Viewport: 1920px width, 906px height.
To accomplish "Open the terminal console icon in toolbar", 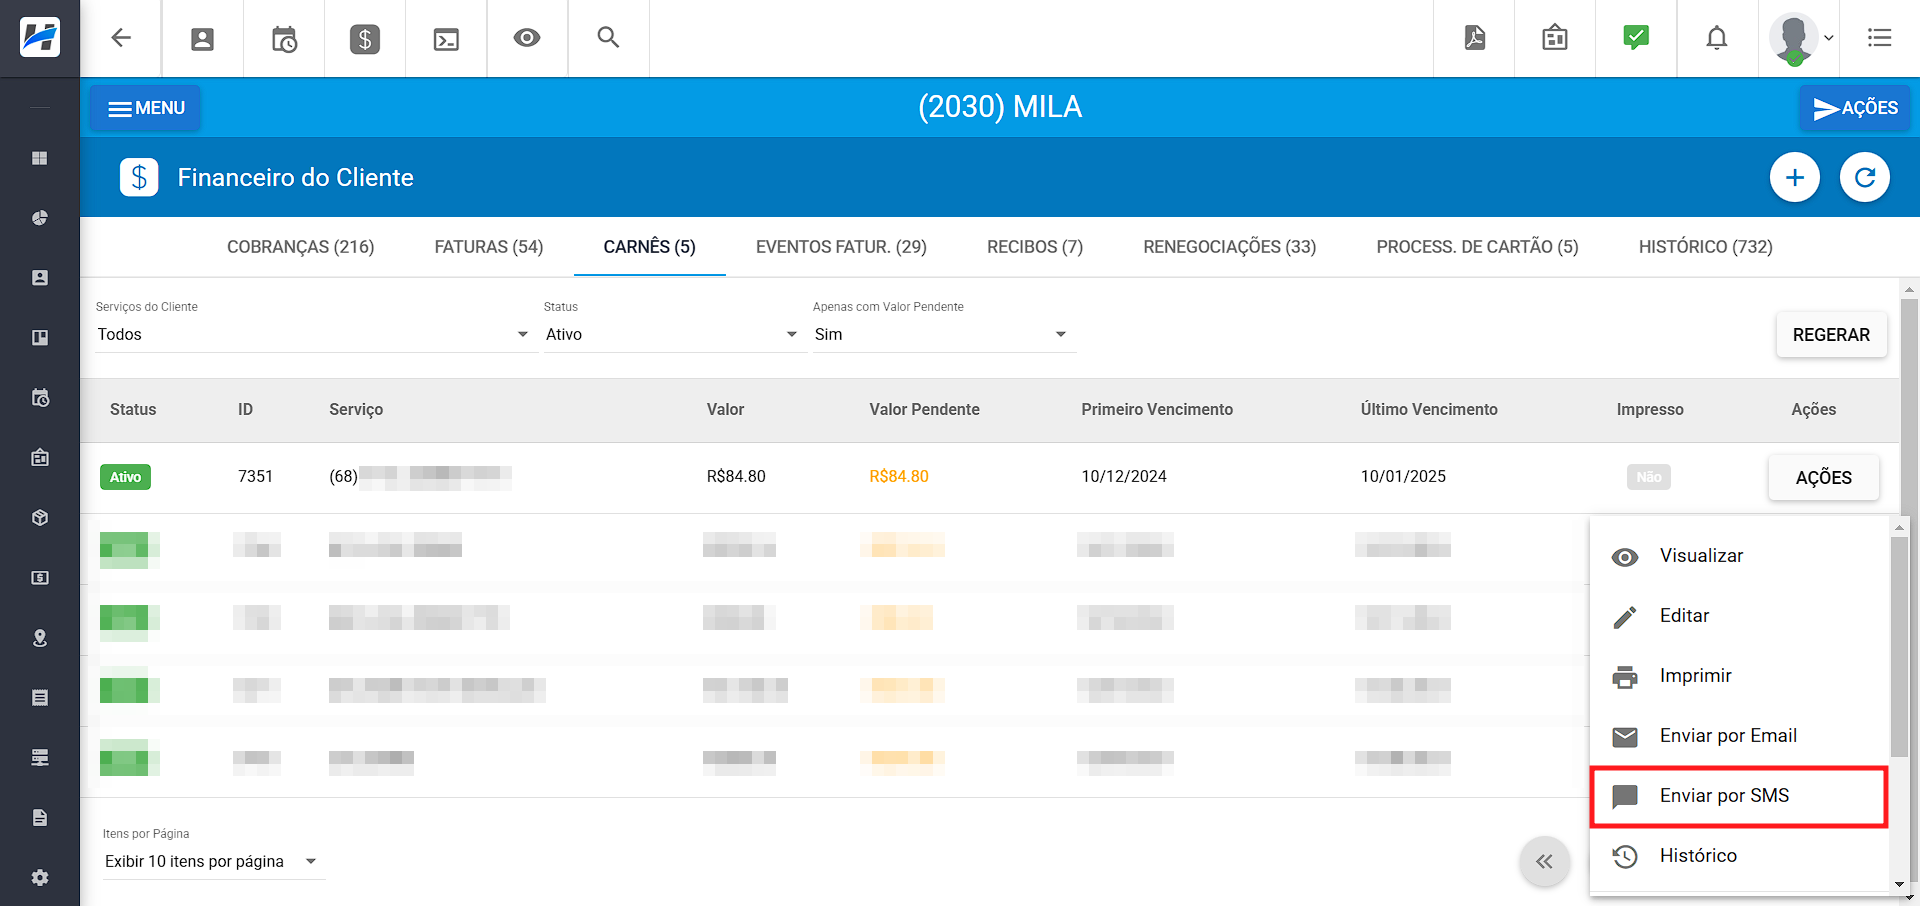I will point(446,39).
